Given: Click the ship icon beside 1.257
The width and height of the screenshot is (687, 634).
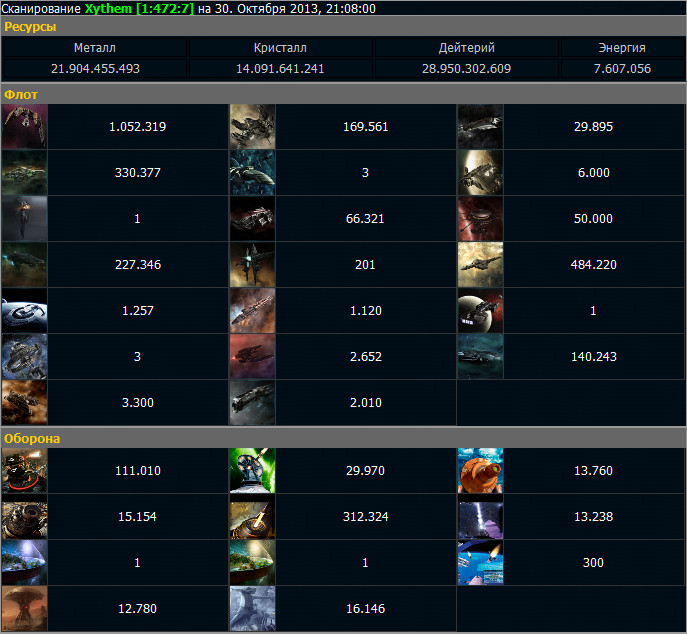Looking at the screenshot, I should tap(25, 311).
